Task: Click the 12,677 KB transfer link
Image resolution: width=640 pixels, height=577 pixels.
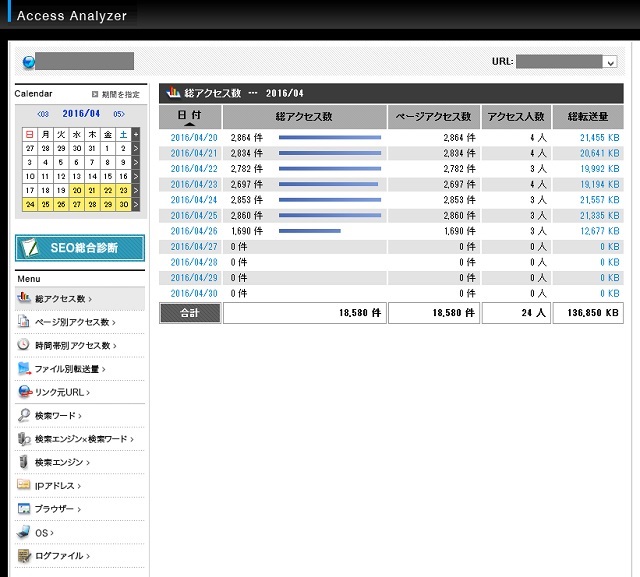Action: pos(600,231)
